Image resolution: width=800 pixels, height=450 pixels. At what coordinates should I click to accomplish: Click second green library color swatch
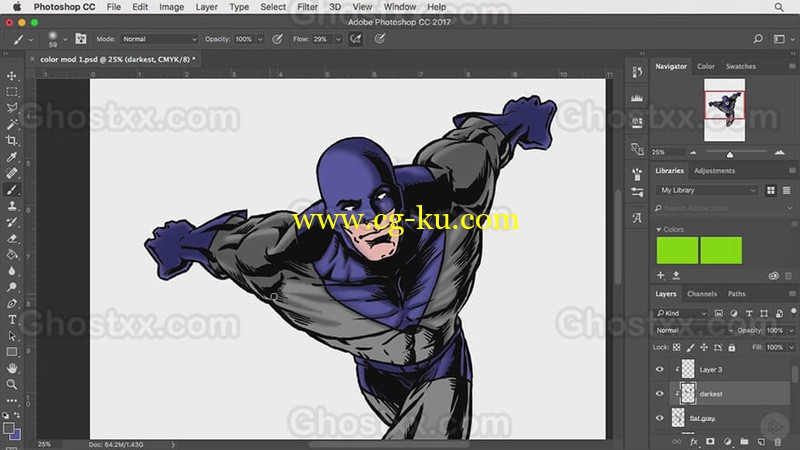click(721, 250)
